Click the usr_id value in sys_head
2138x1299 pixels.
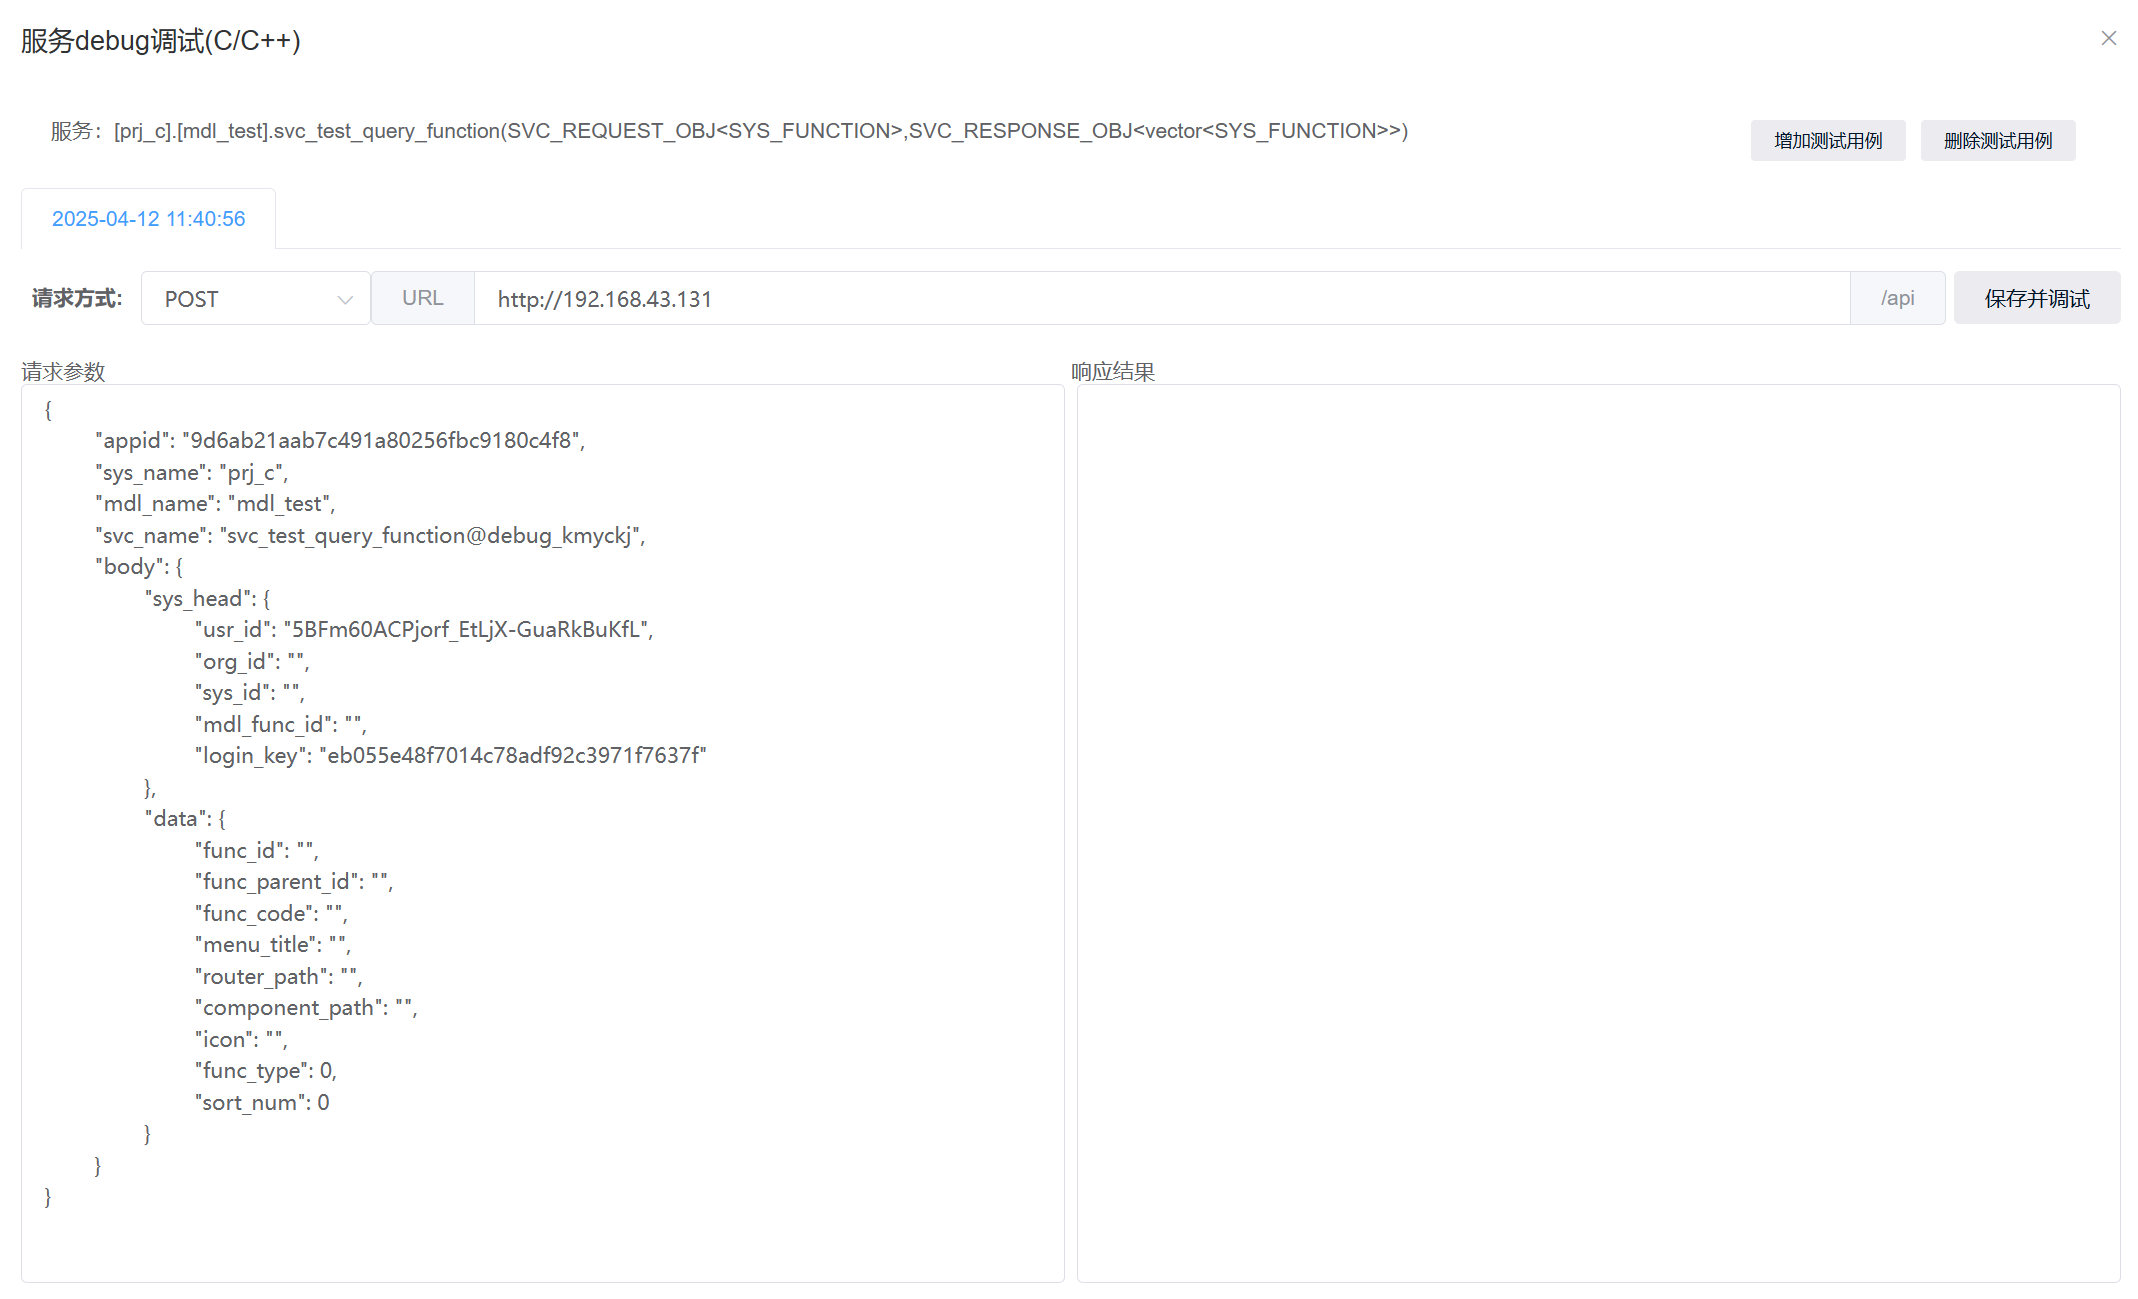(467, 630)
